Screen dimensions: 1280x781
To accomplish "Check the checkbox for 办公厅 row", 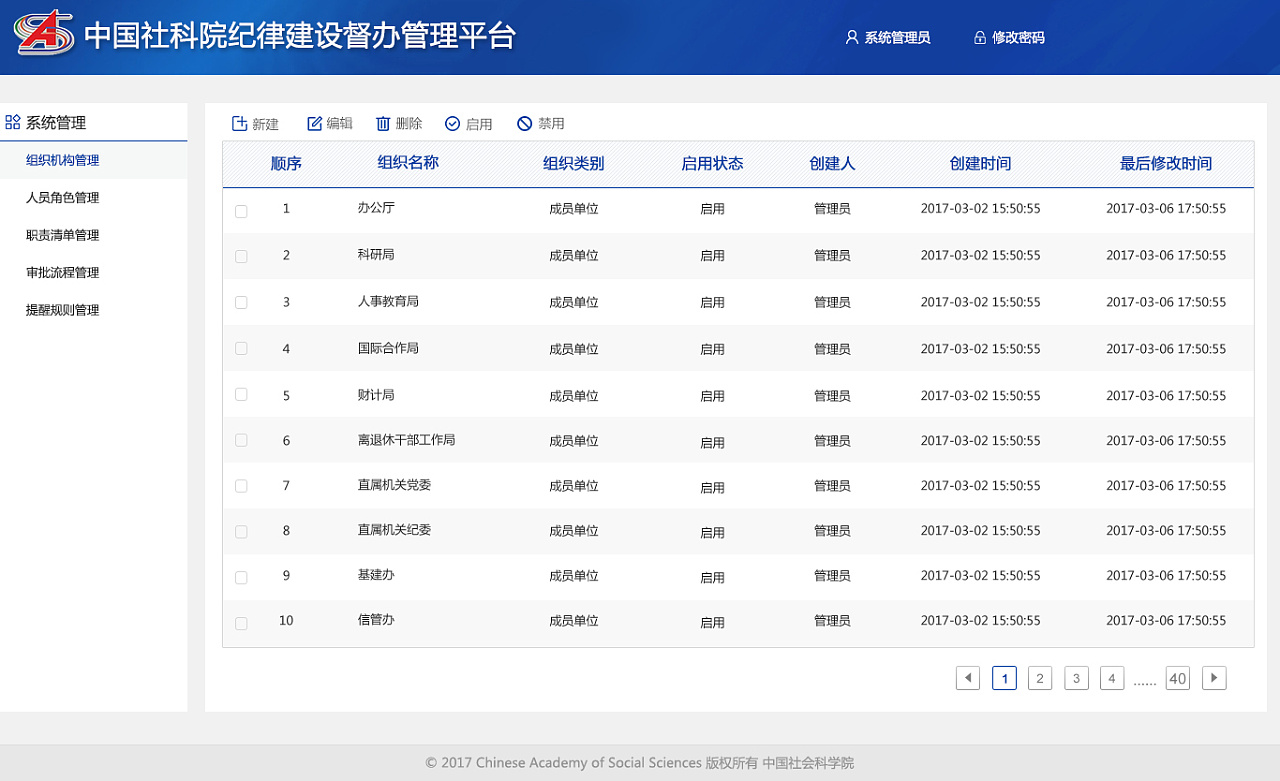I will coord(241,210).
